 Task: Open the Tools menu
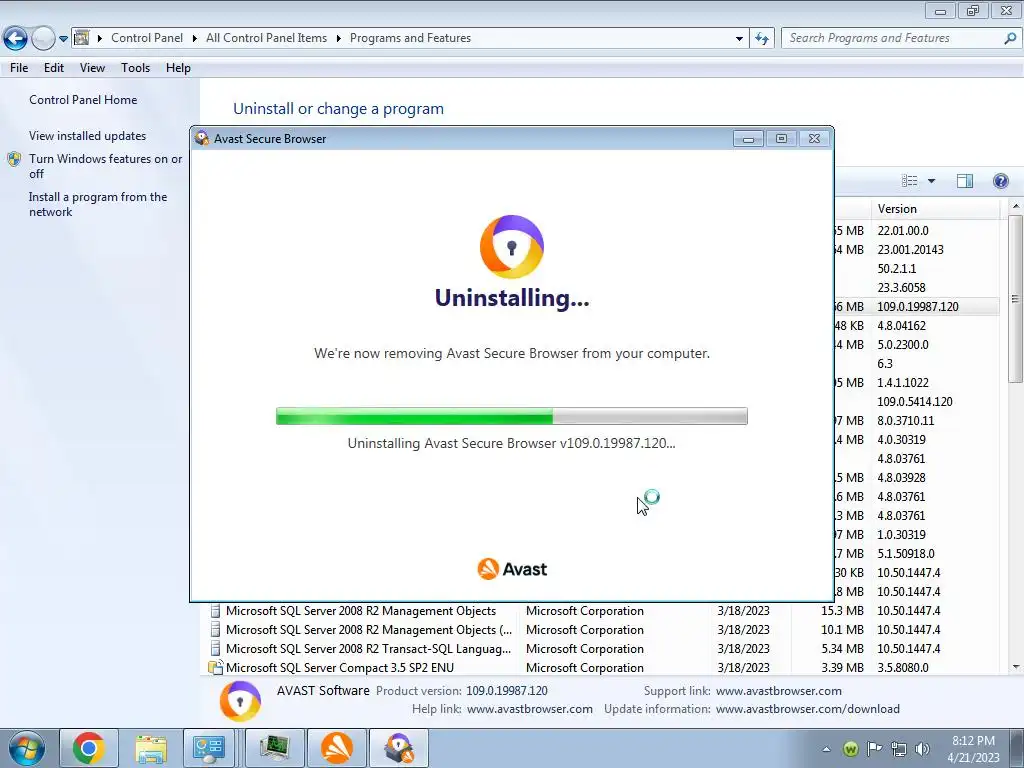tap(135, 68)
